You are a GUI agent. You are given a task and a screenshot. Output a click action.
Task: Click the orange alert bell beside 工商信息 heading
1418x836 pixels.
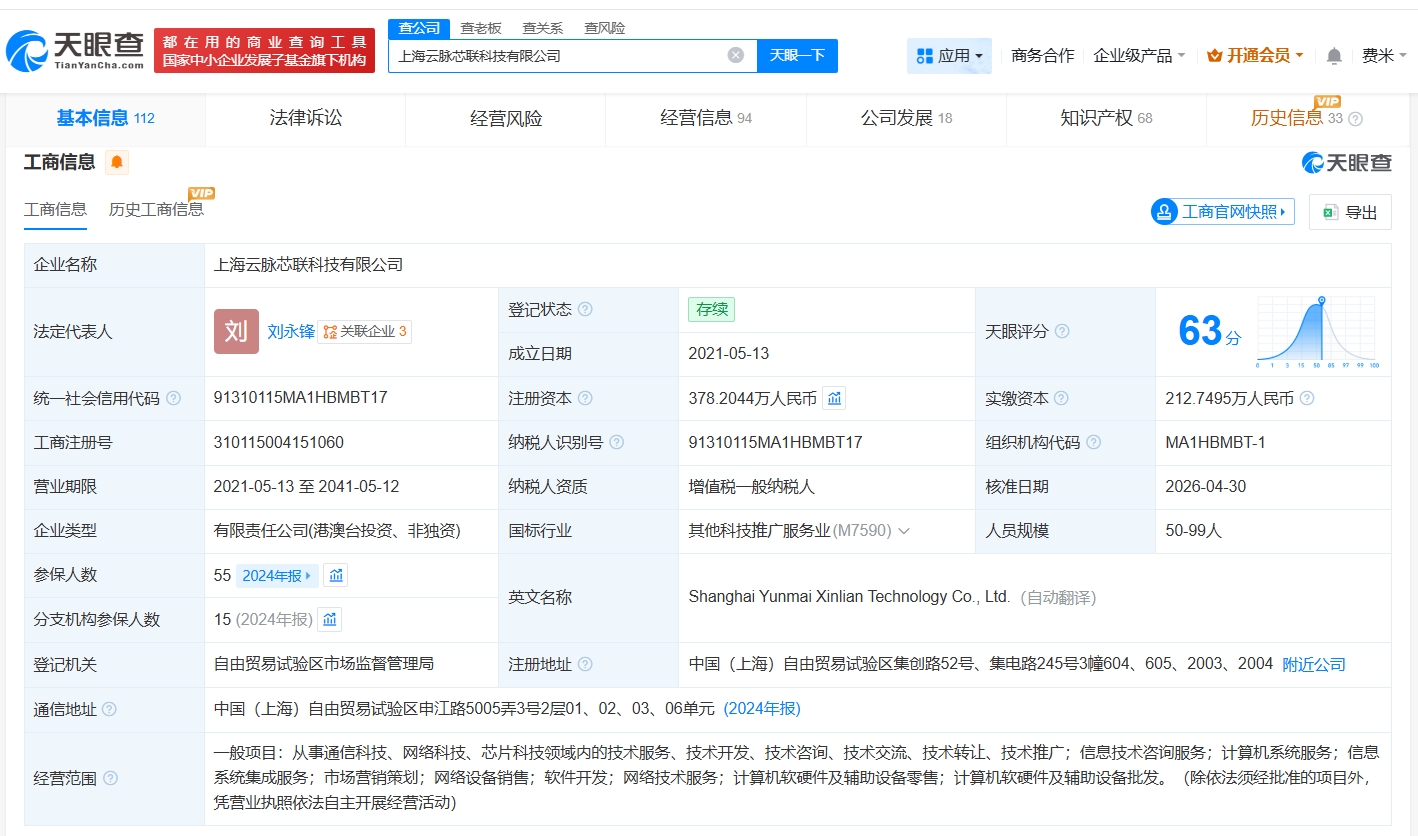117,162
